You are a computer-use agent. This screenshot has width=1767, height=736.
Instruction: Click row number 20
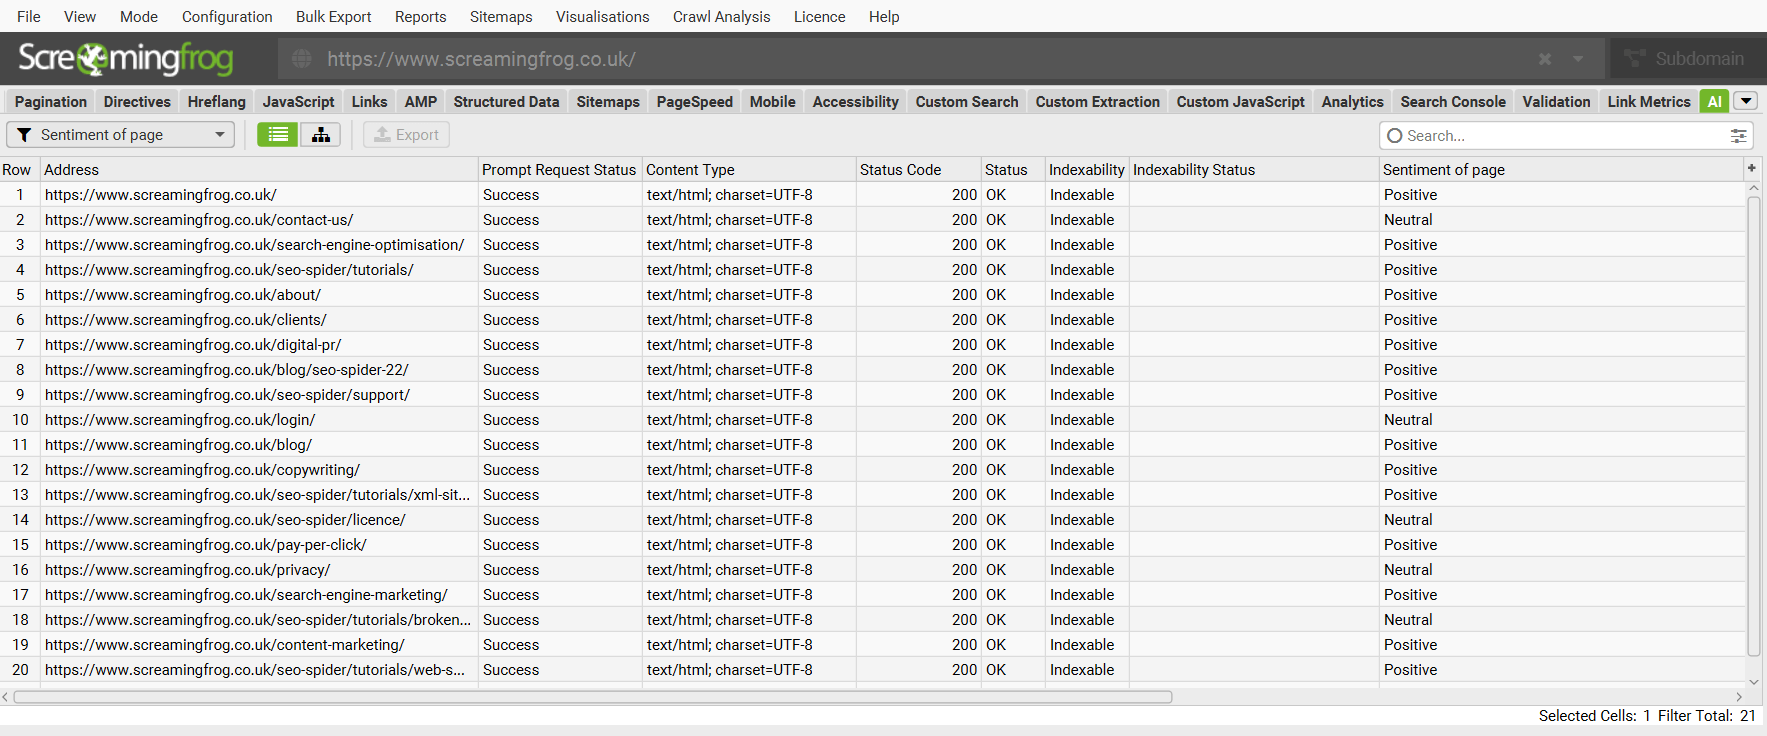(x=20, y=669)
